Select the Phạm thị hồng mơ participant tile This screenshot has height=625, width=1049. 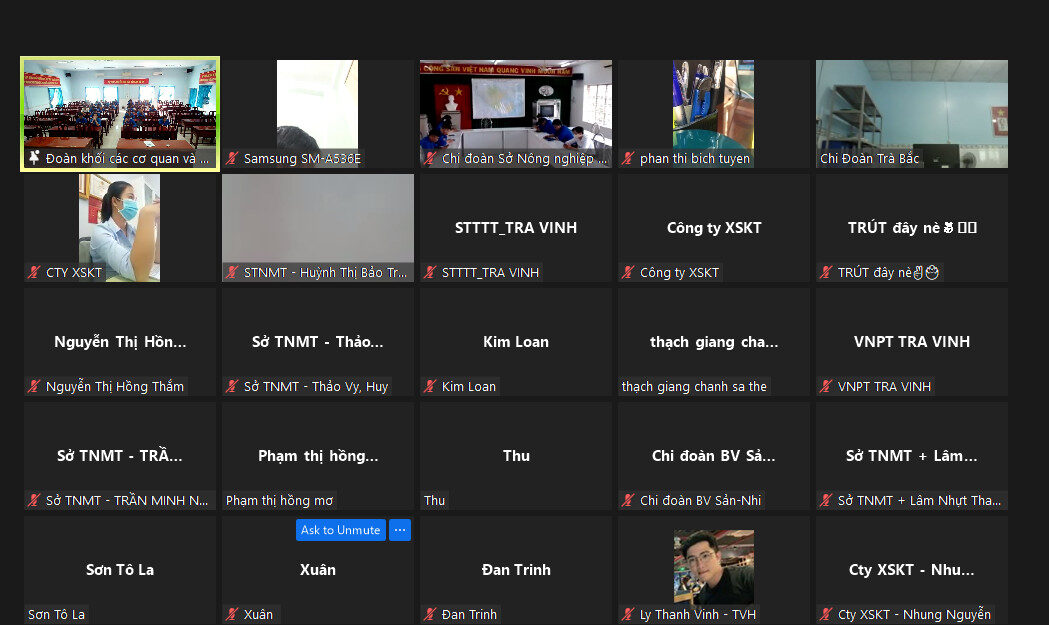point(317,456)
